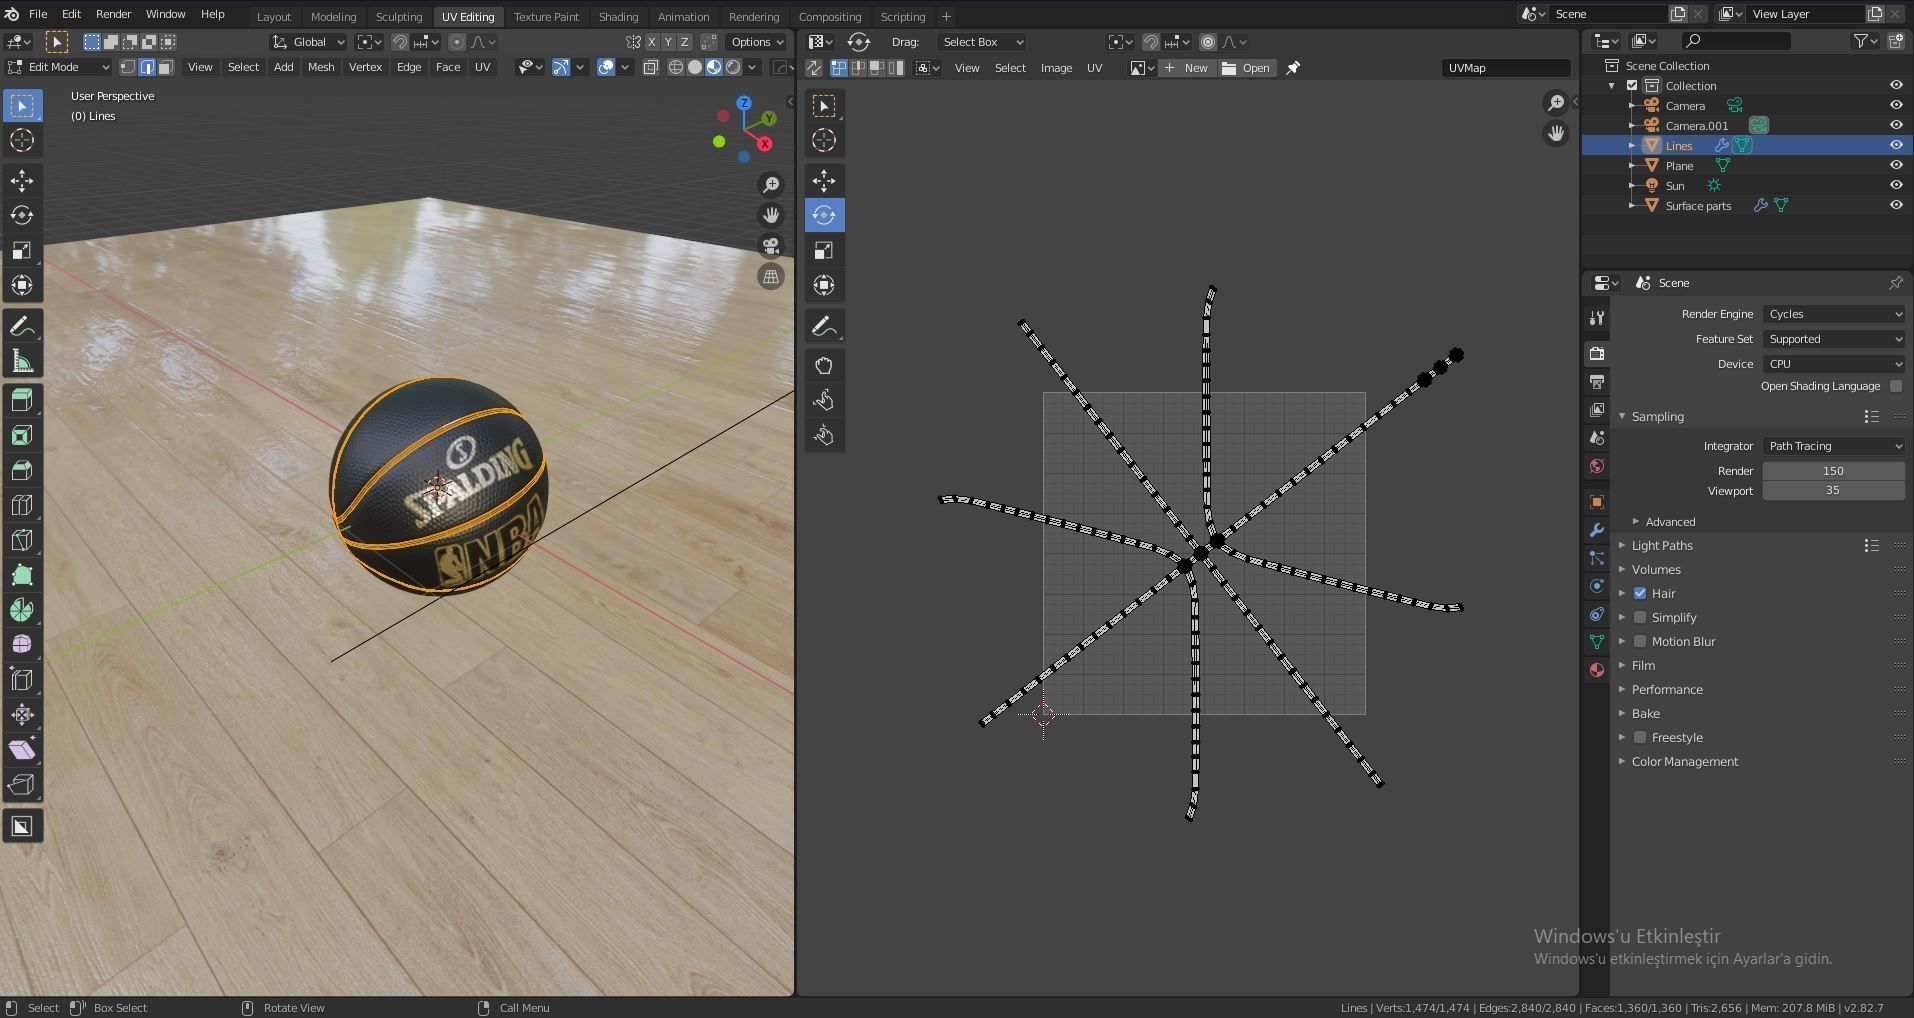
Task: Open the Render menu
Action: point(113,15)
